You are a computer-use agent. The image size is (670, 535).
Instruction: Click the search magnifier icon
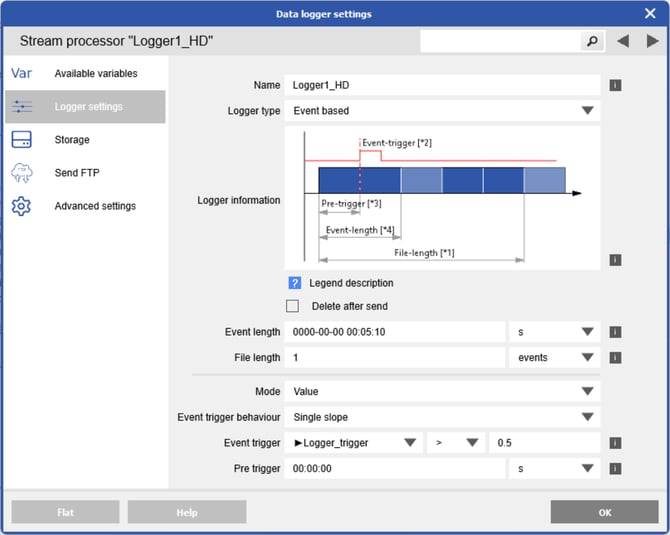(592, 41)
